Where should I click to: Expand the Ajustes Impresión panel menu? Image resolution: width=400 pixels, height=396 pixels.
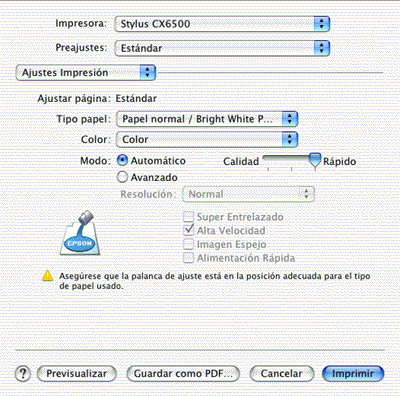[86, 72]
